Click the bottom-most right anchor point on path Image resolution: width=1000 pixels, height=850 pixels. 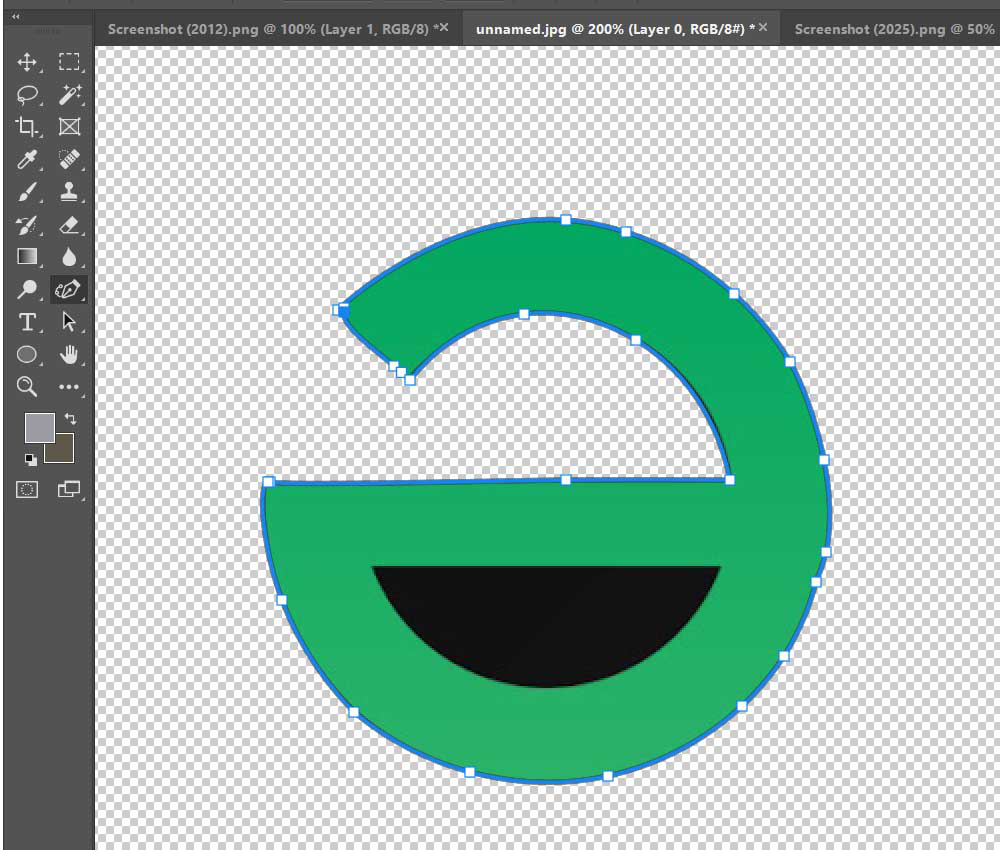click(x=608, y=776)
